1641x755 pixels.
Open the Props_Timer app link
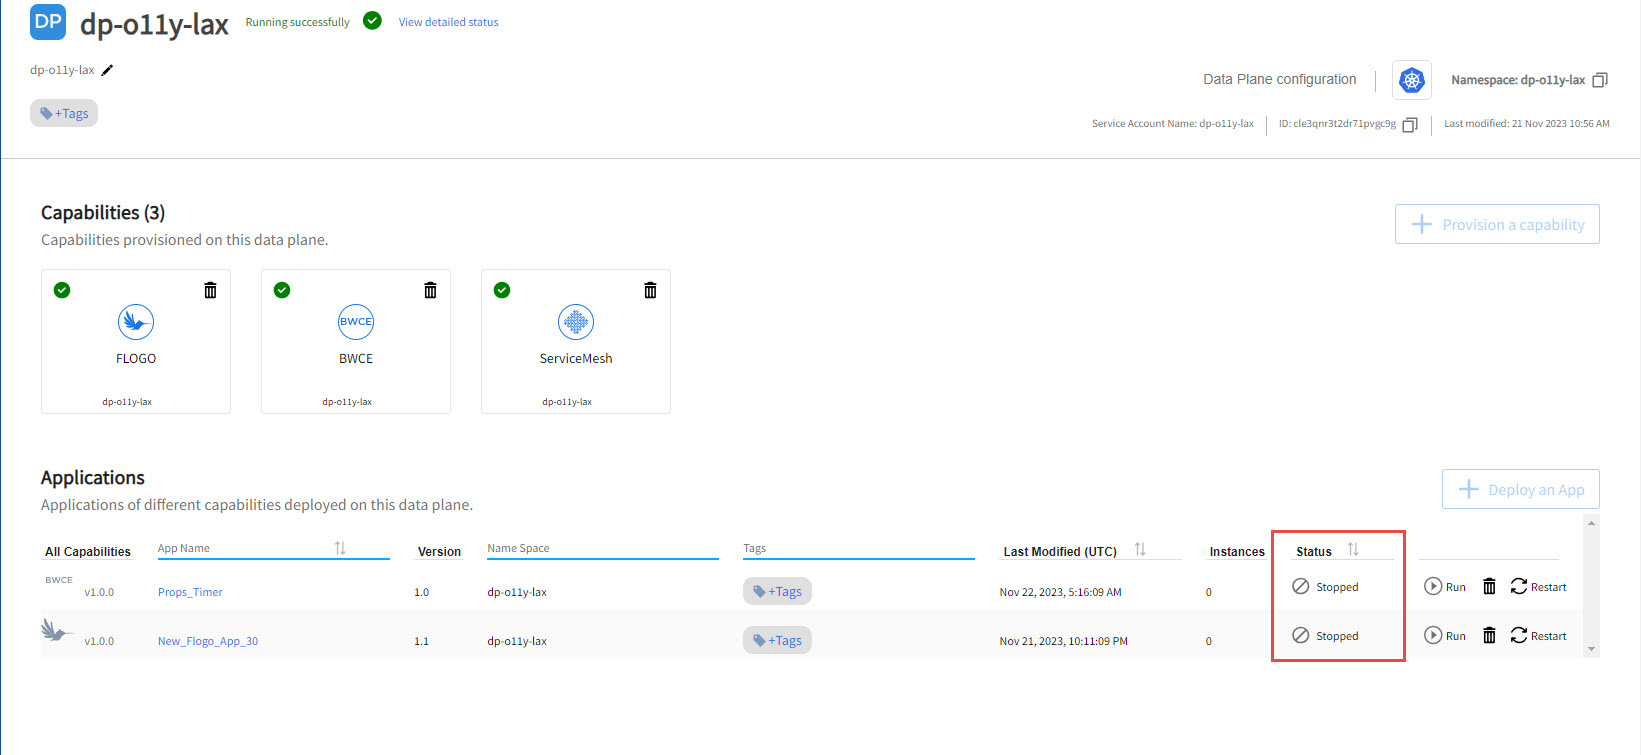pyautogui.click(x=190, y=592)
